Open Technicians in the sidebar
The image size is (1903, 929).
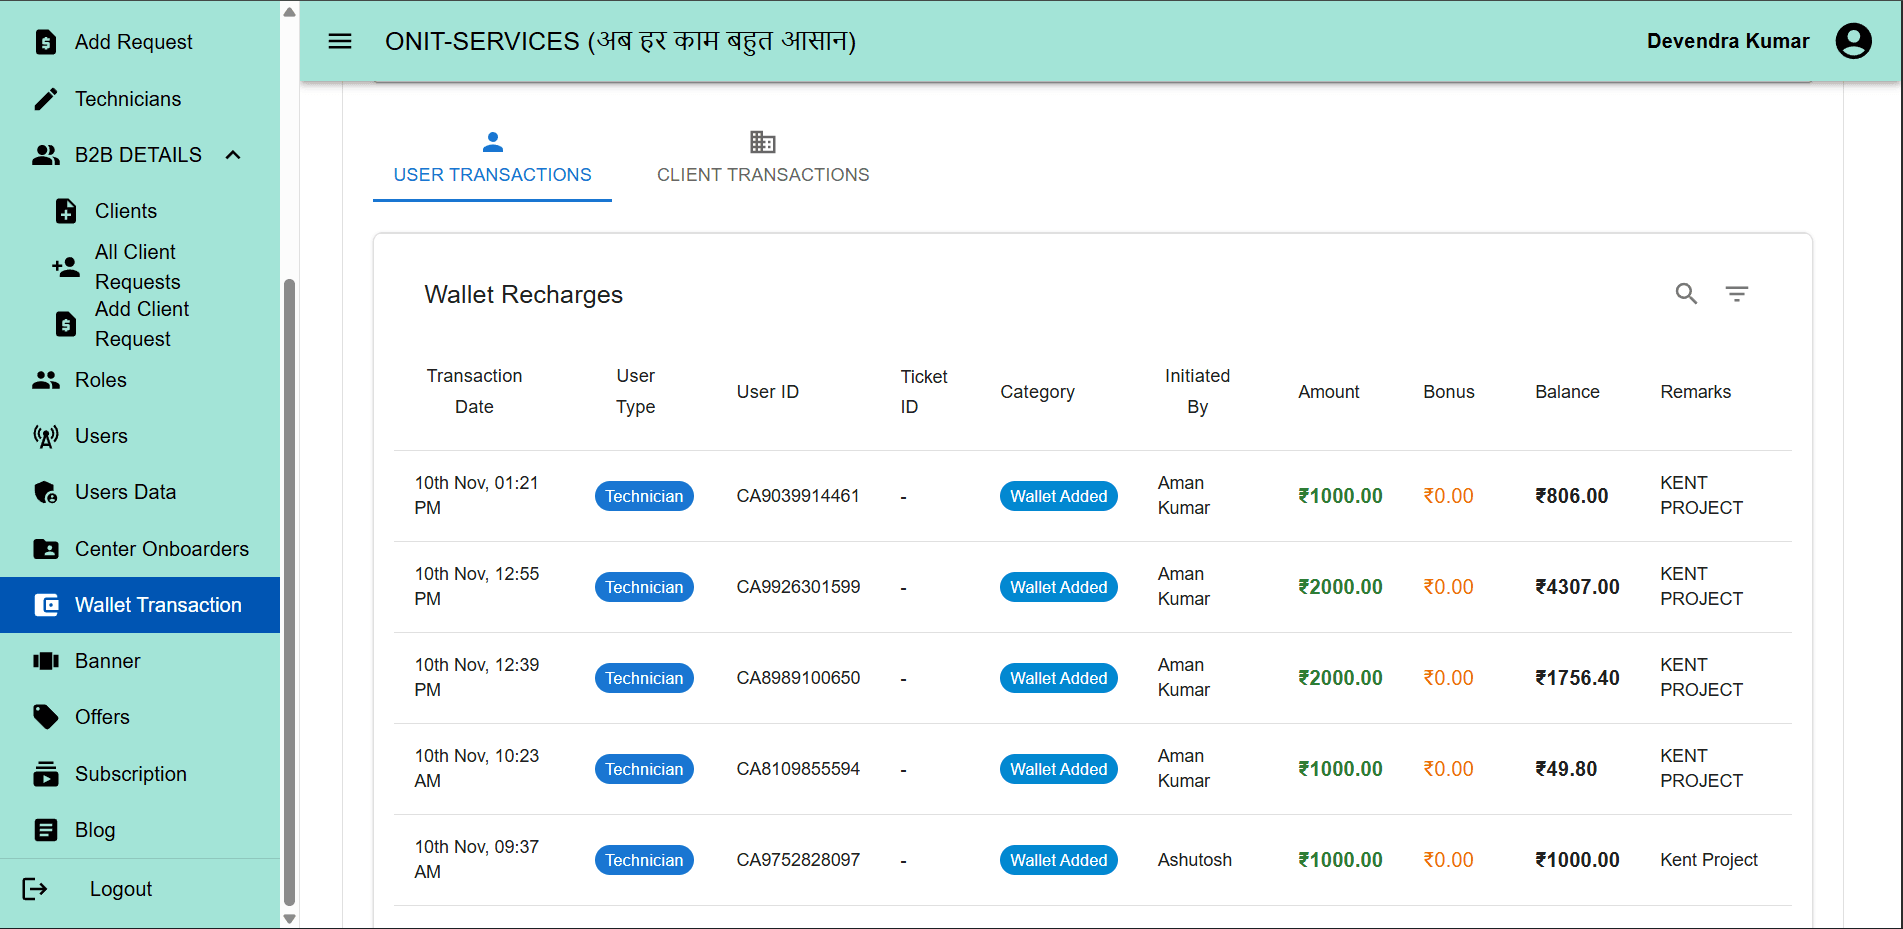(x=140, y=99)
